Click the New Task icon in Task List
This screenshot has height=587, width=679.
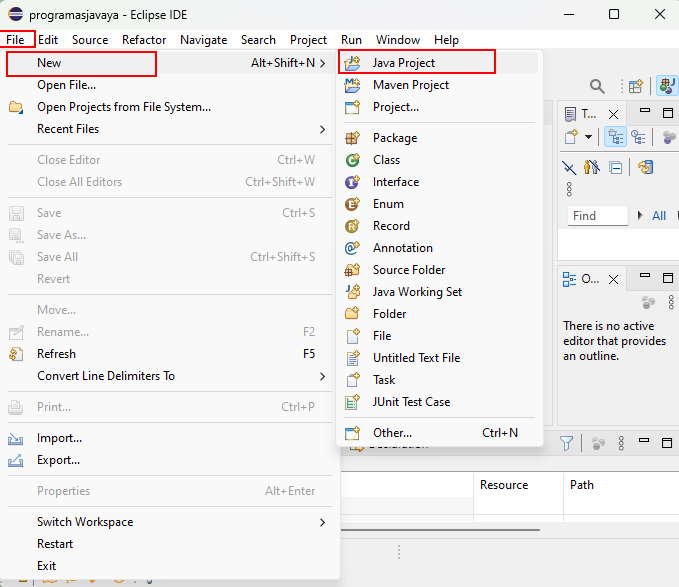[571, 137]
